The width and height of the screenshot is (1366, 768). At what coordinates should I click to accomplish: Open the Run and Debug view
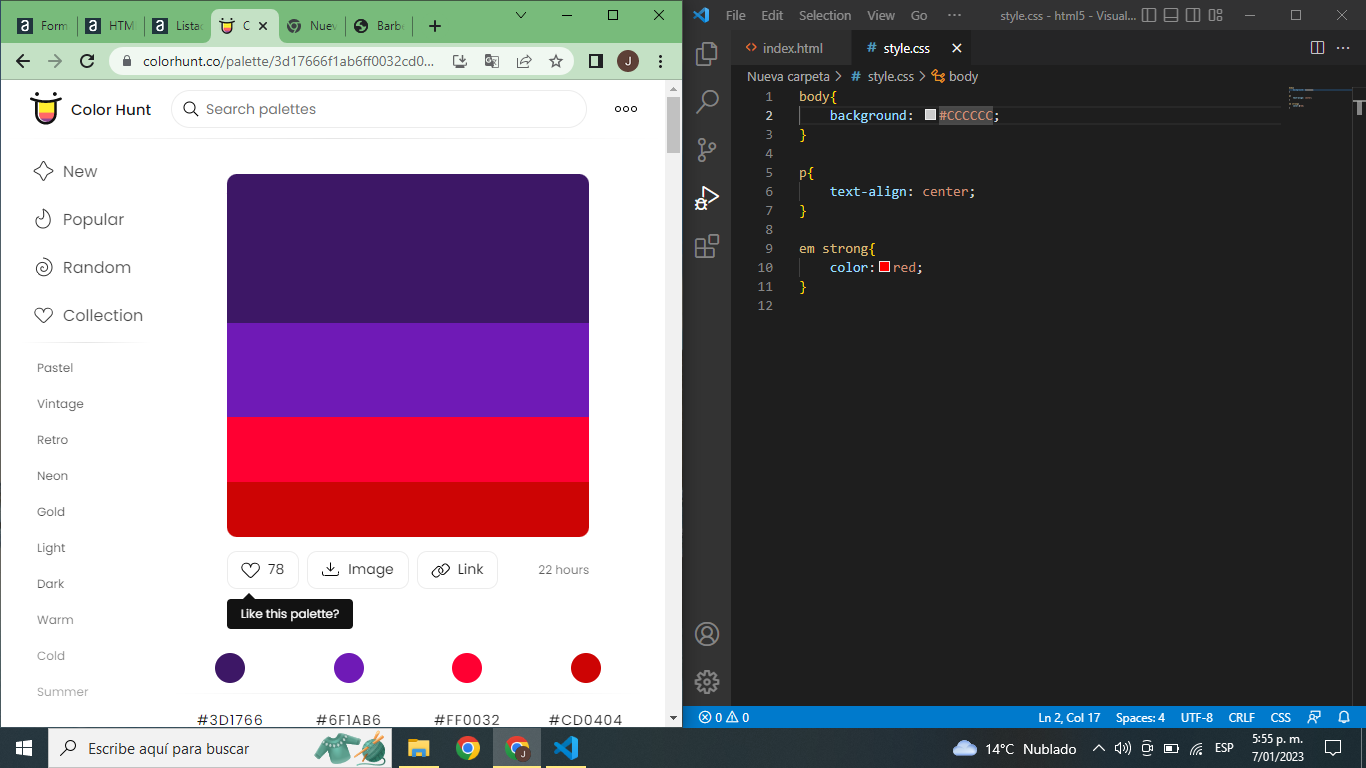(x=707, y=198)
